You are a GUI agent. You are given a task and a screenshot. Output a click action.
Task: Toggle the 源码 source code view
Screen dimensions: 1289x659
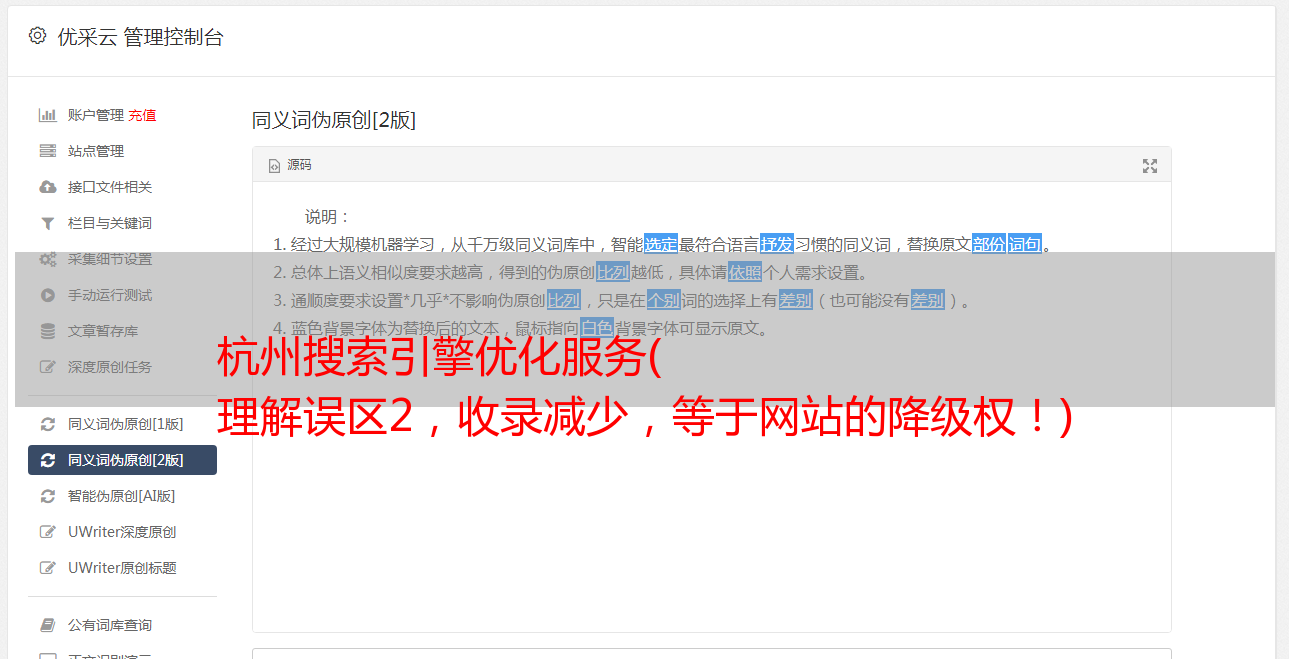(290, 165)
